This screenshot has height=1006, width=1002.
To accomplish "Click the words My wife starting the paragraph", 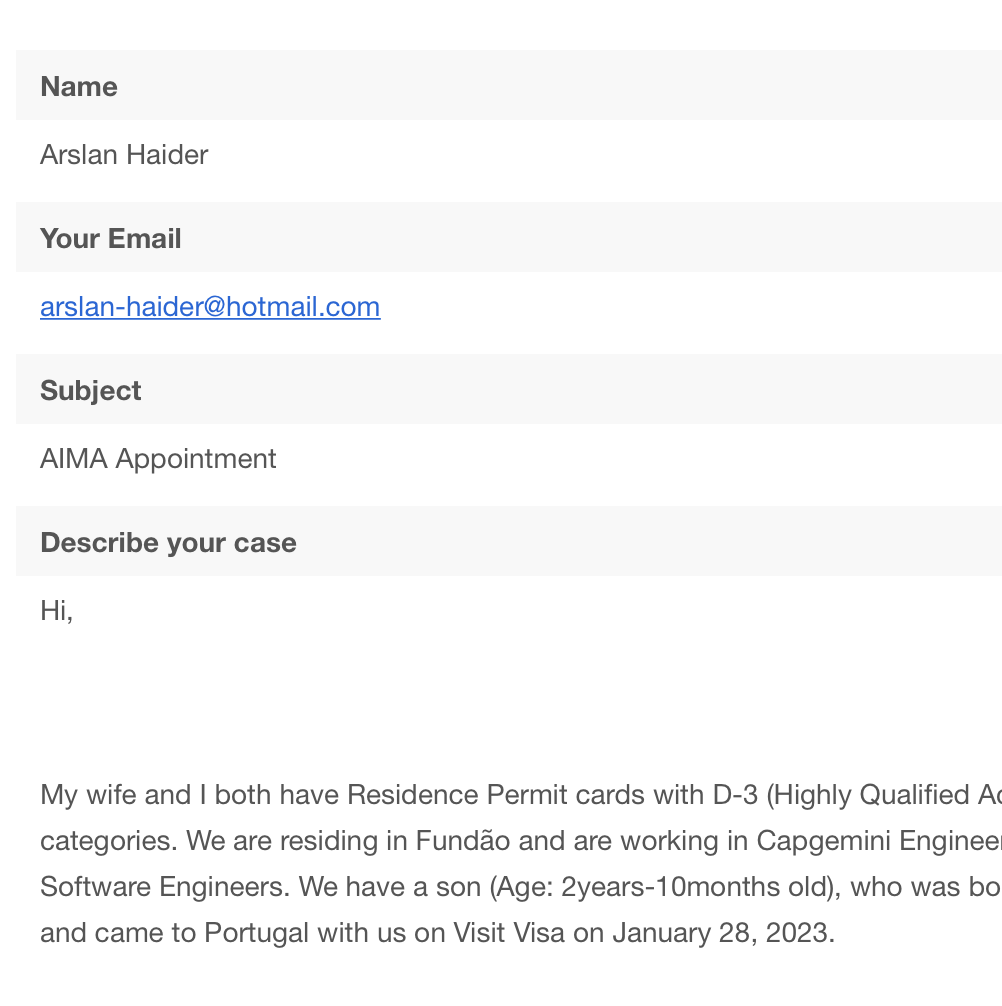I will click(x=83, y=794).
